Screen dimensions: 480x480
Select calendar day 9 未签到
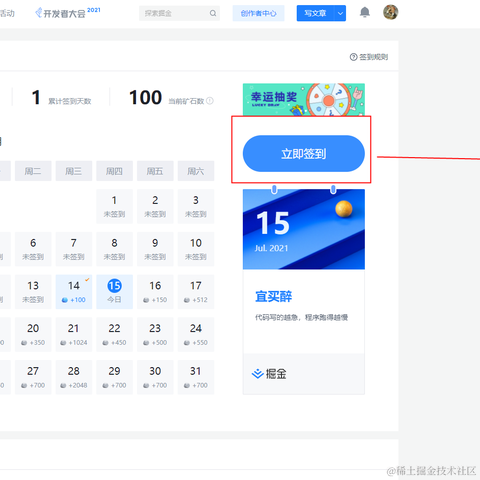pyautogui.click(x=155, y=249)
